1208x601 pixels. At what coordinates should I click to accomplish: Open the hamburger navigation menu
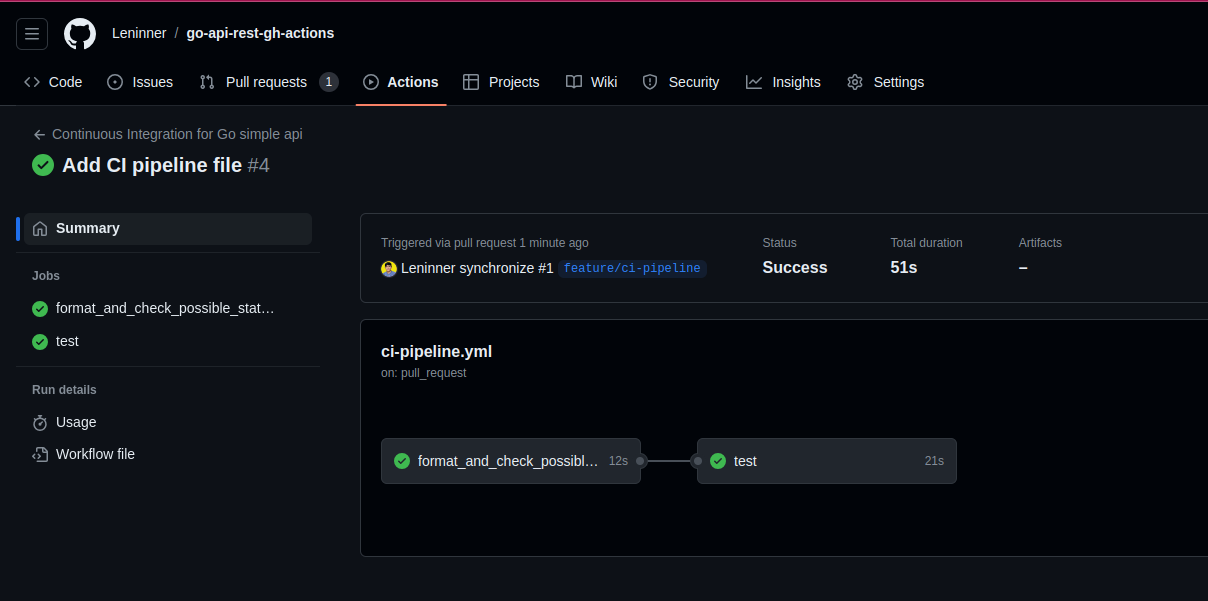[x=32, y=34]
